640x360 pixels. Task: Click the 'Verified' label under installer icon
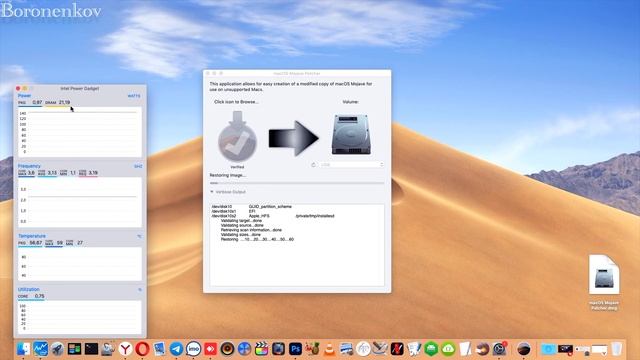[x=237, y=167]
